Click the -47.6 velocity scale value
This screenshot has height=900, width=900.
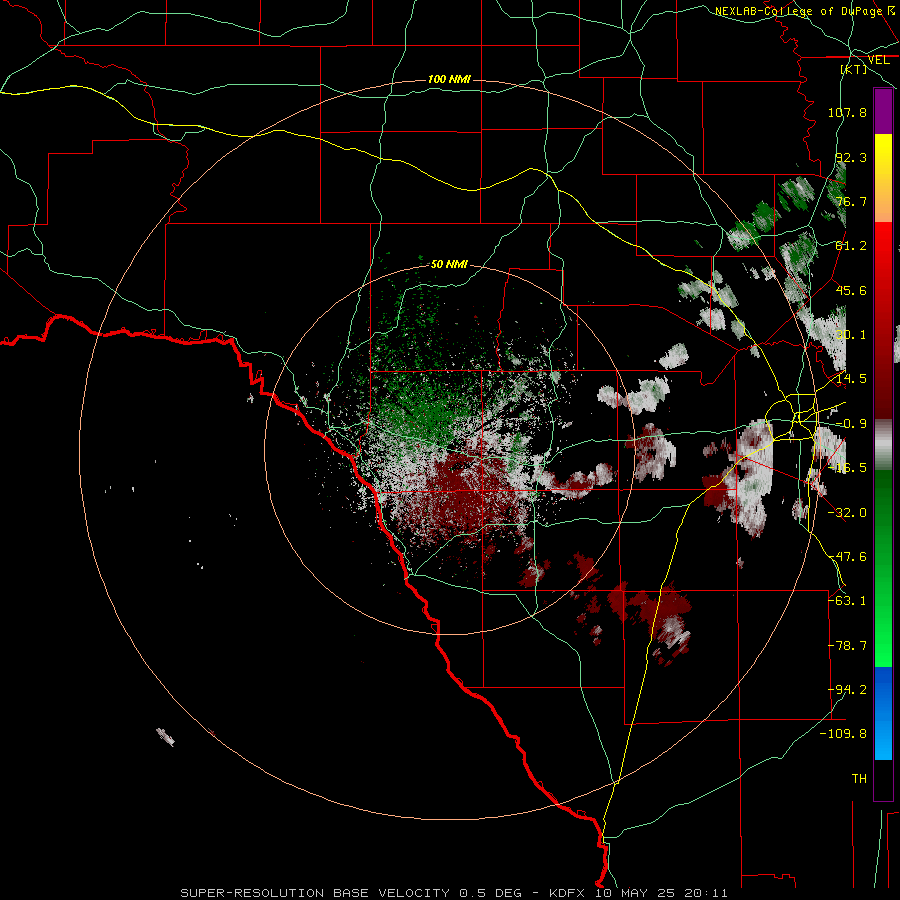(847, 557)
